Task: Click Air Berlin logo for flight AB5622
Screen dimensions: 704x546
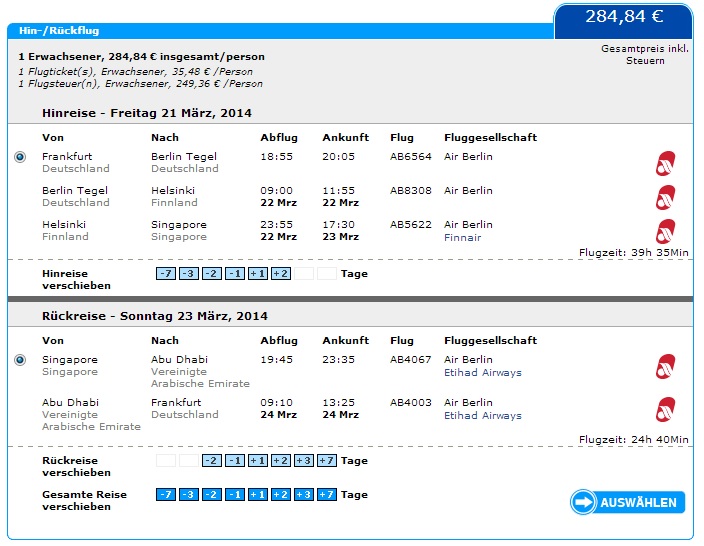Action: point(665,232)
